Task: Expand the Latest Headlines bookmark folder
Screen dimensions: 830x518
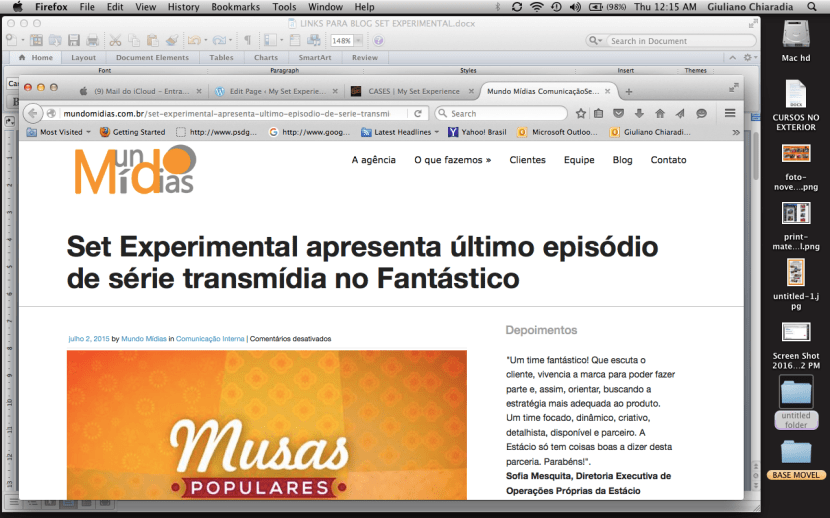Action: (402, 132)
